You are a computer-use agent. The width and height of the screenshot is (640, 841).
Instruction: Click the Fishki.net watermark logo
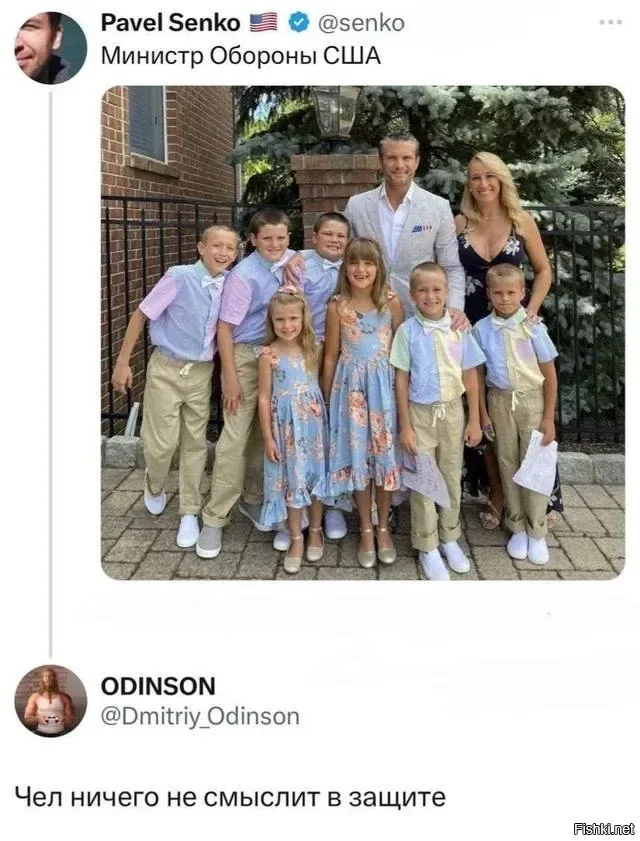[604, 829]
